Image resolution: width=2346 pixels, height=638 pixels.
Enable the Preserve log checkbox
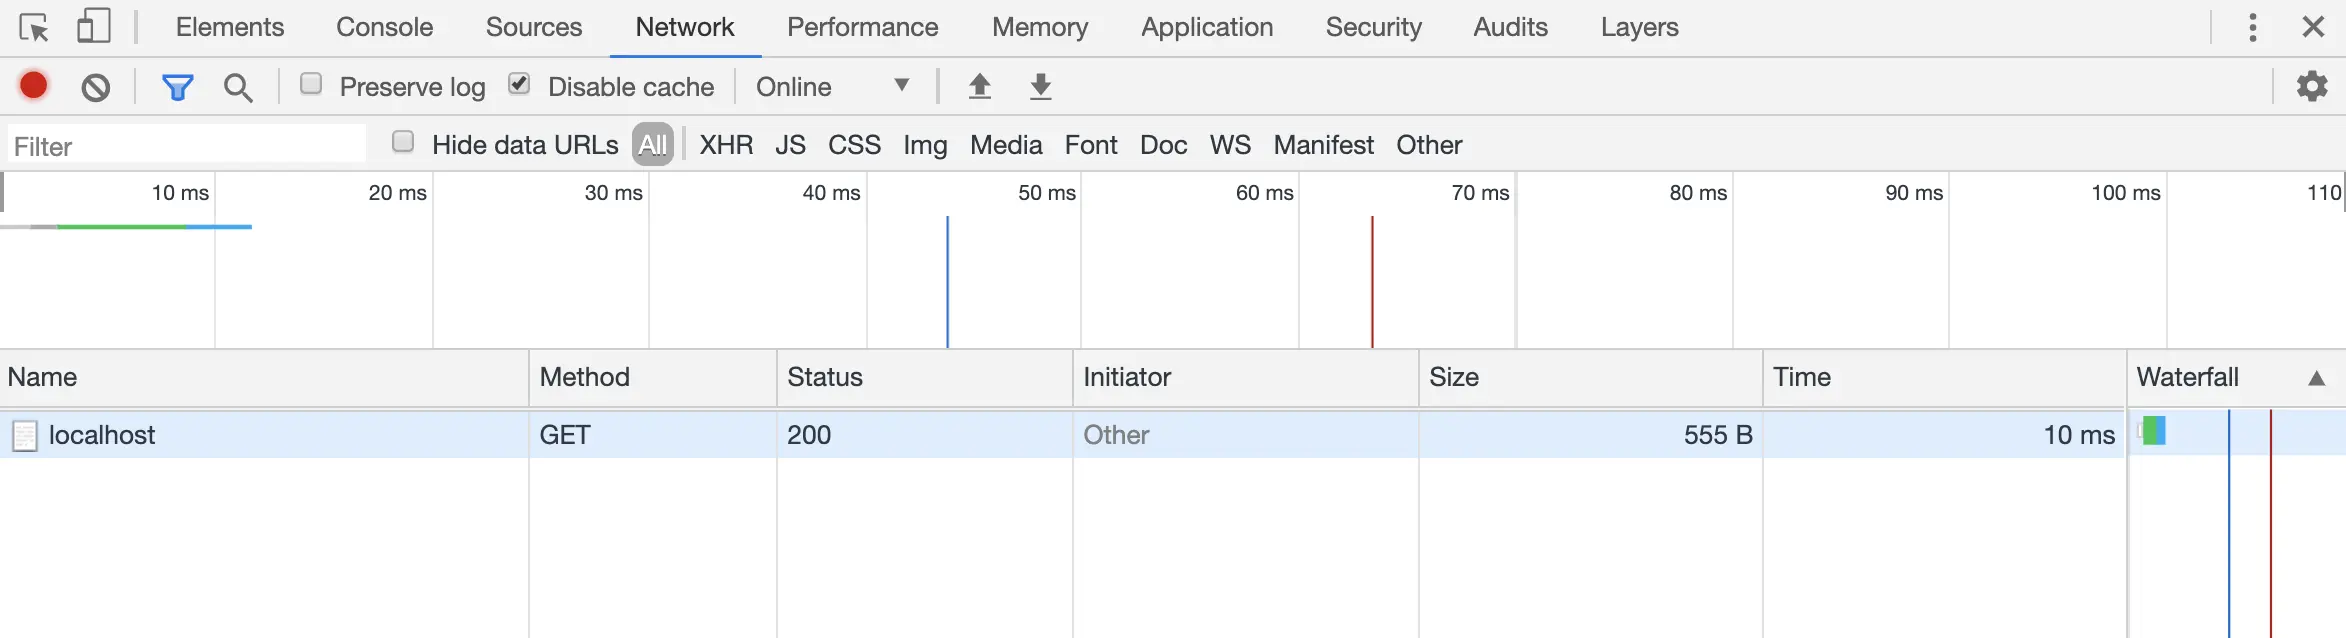point(311,84)
